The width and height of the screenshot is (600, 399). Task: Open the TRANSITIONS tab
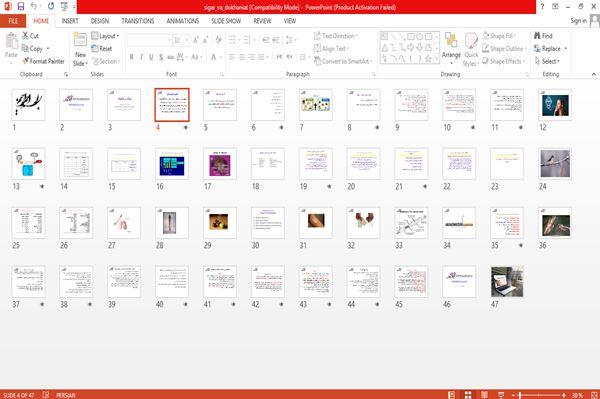click(x=138, y=21)
